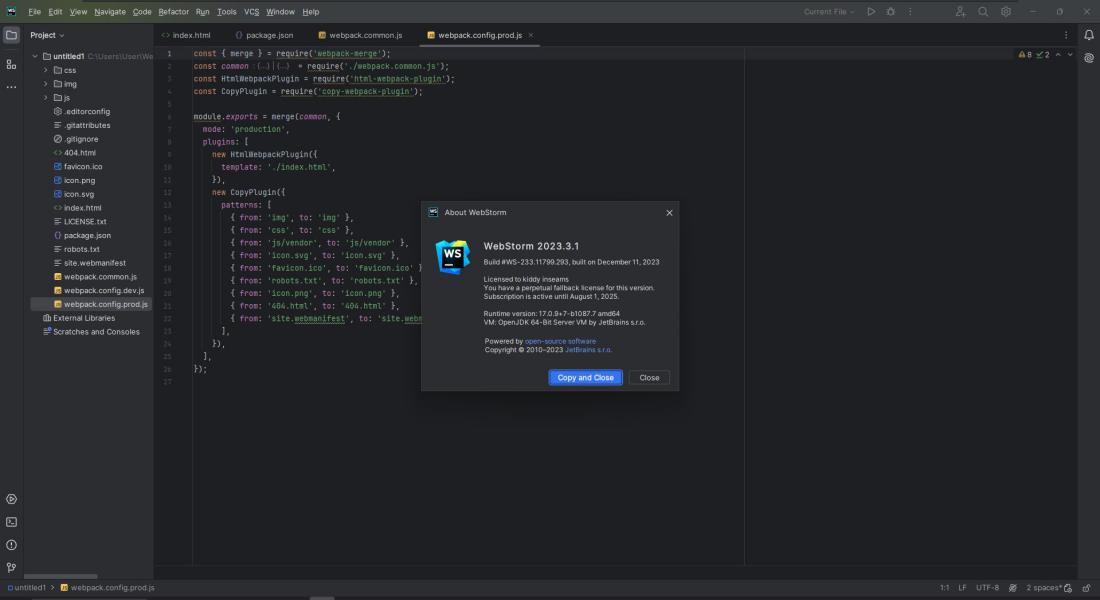Image resolution: width=1100 pixels, height=600 pixels.
Task: Click the Debug bug icon
Action: tap(890, 12)
